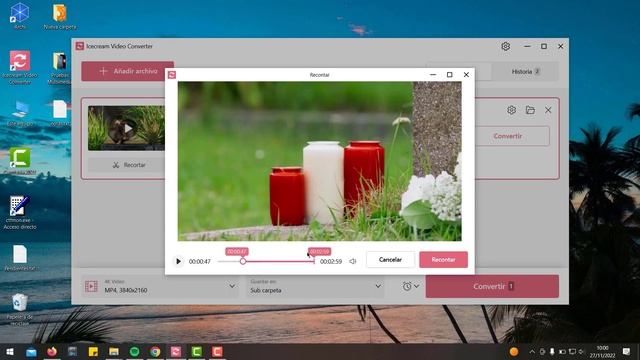This screenshot has height=360, width=640.
Task: Click the red Camtasia recorder taskbar icon
Action: tap(217, 351)
